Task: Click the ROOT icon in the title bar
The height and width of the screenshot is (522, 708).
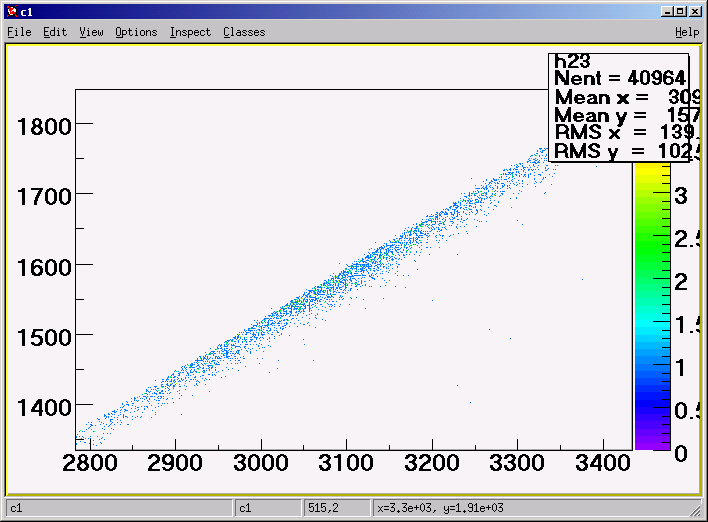Action: click(12, 12)
